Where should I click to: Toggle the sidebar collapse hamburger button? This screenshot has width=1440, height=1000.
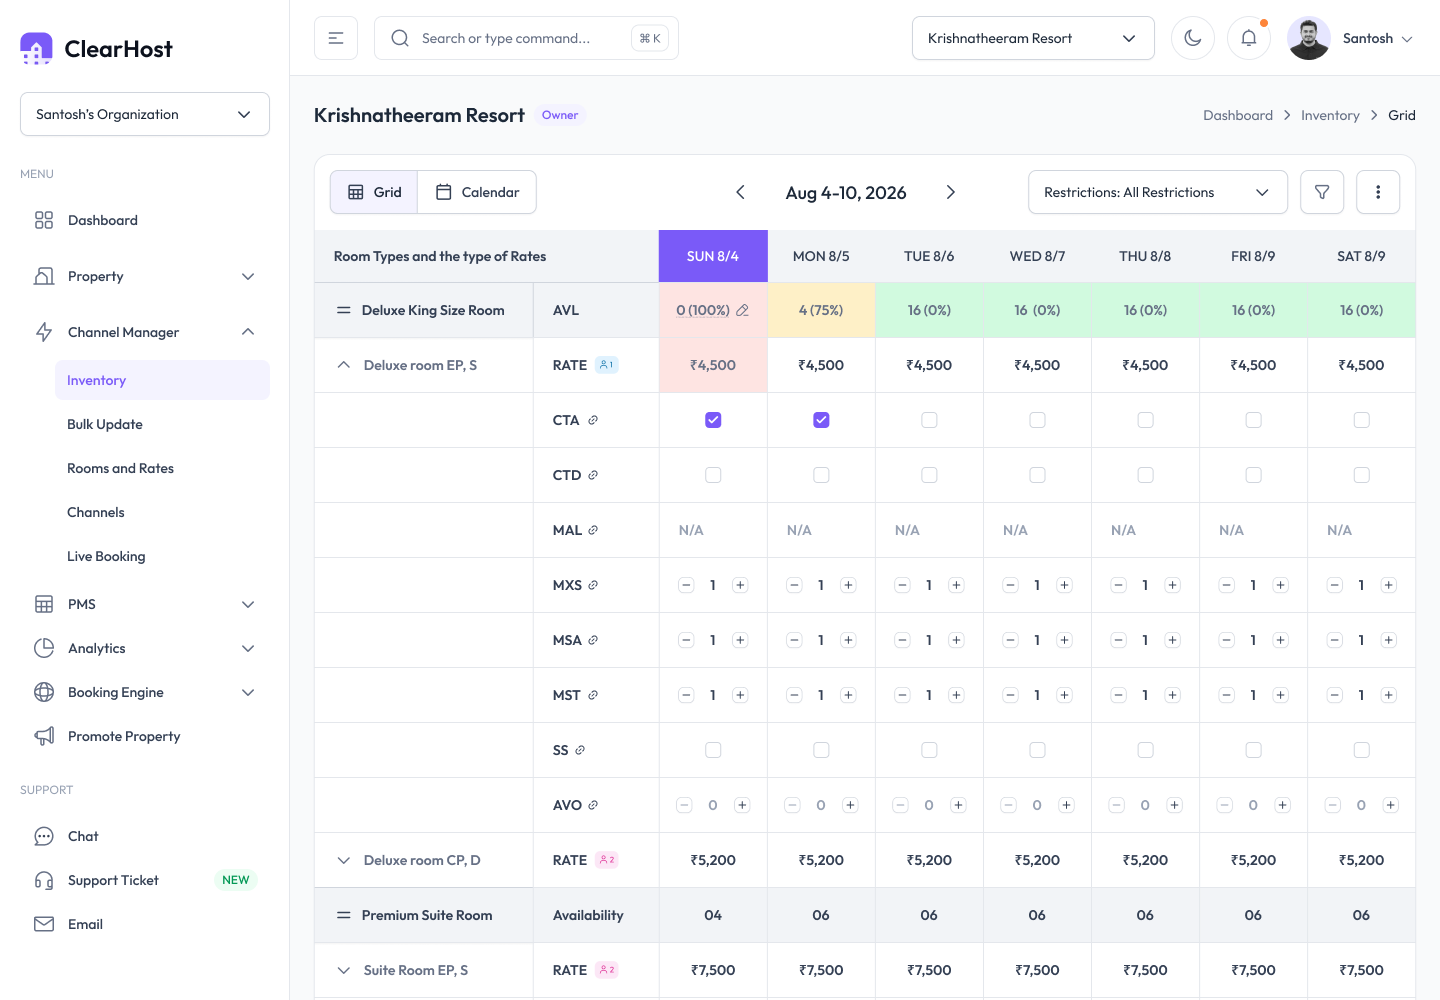pos(336,38)
